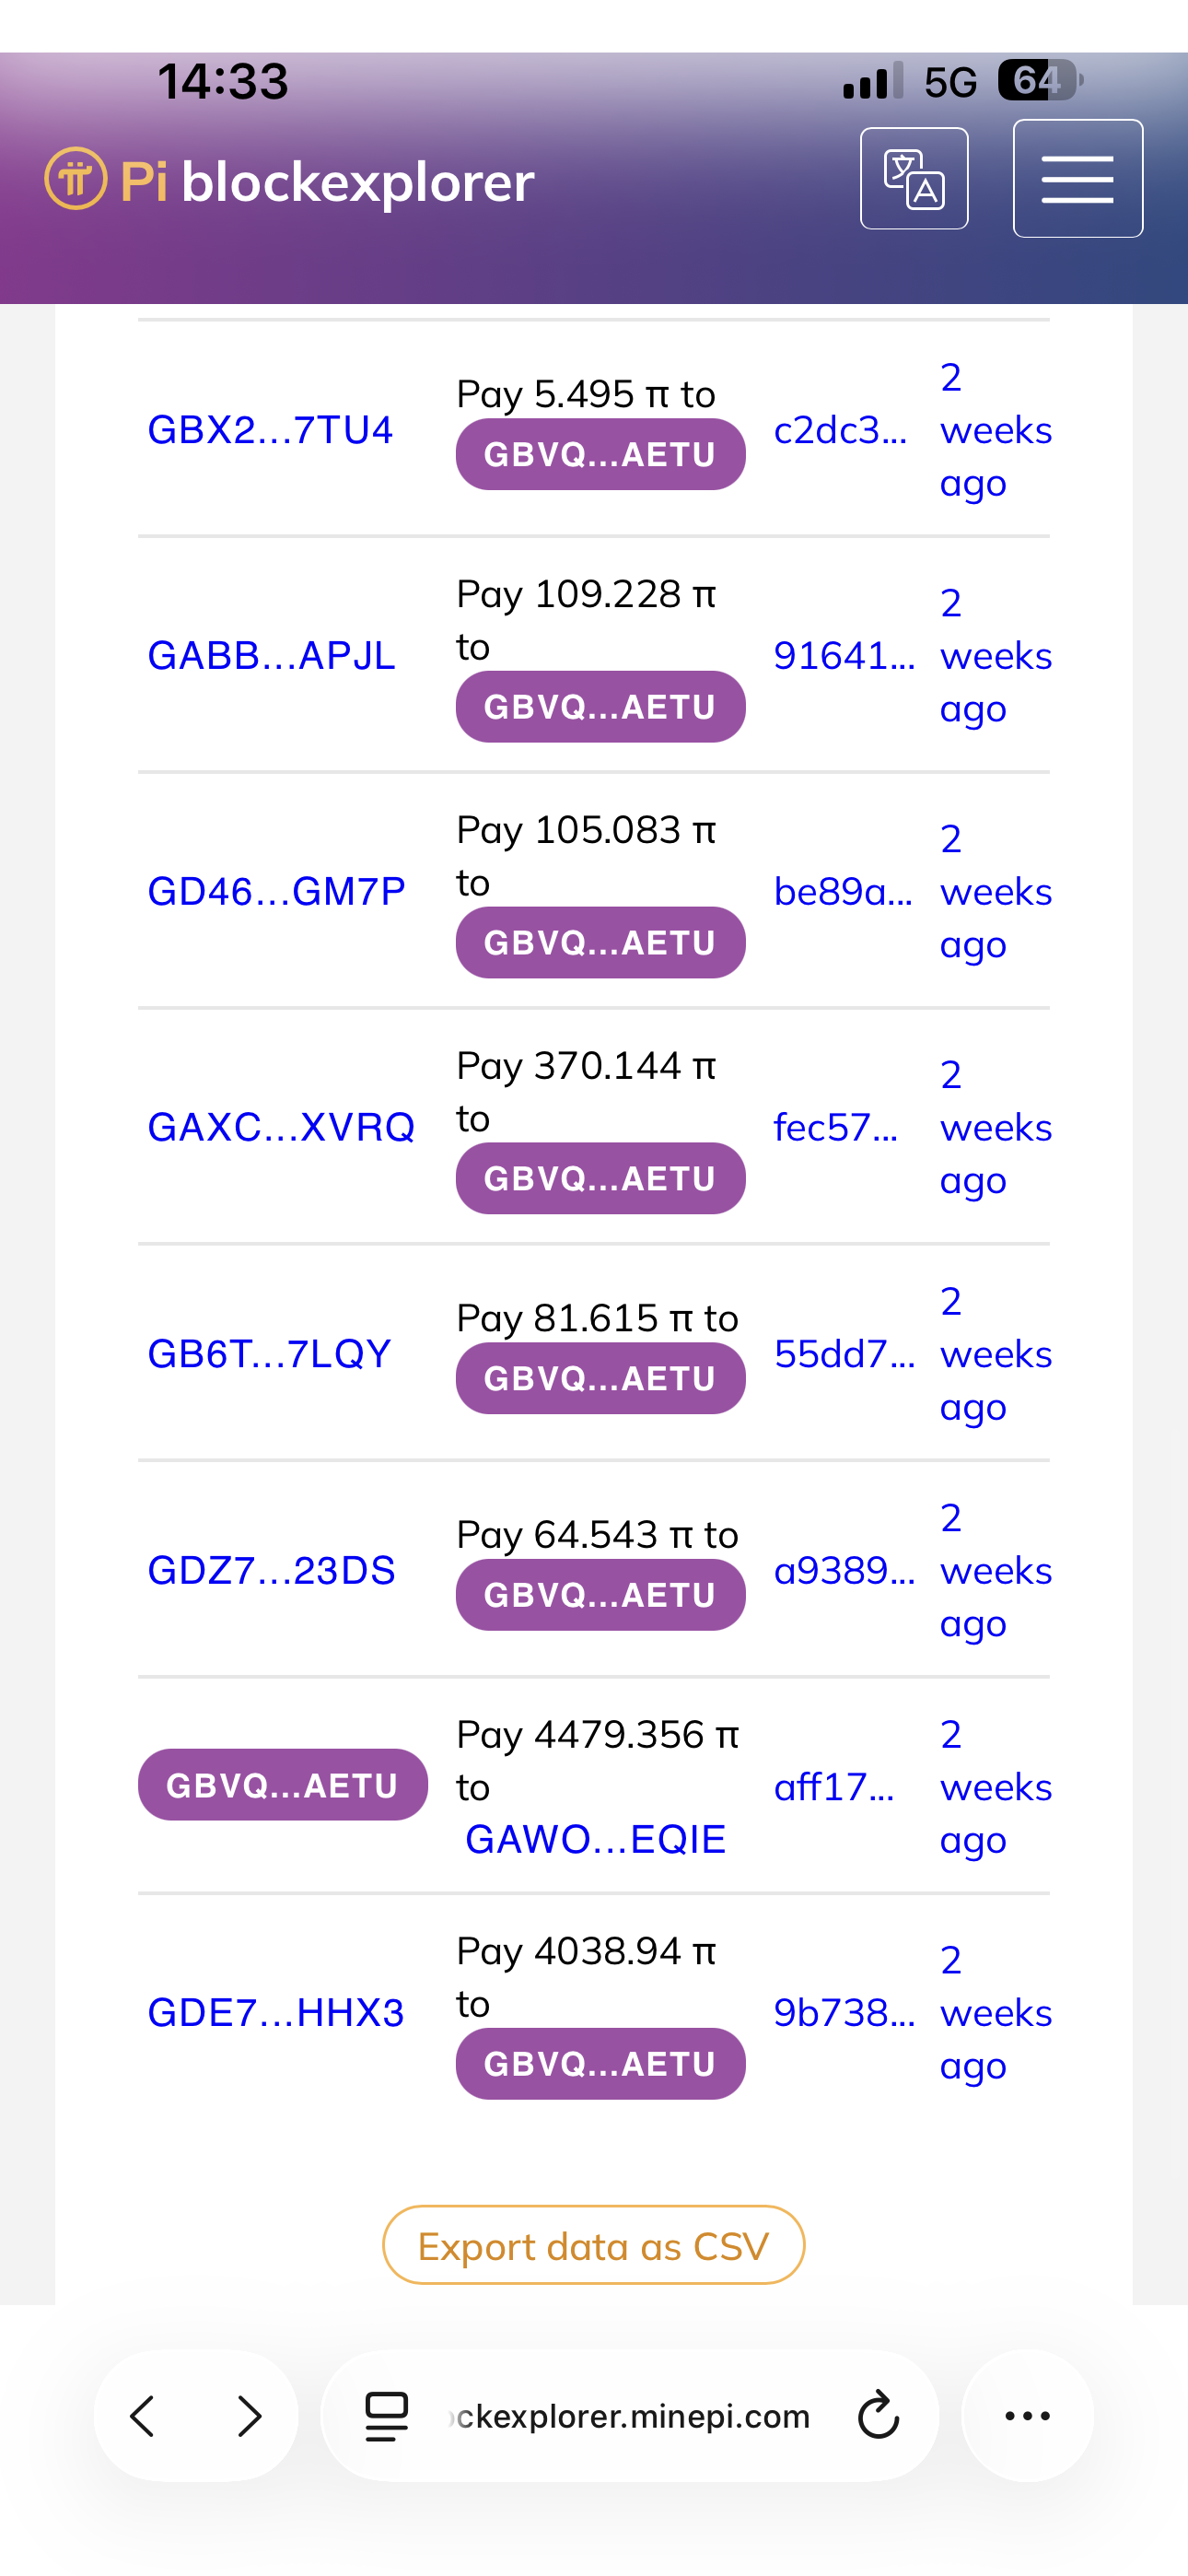Open the hamburger navigation menu
This screenshot has height=2576, width=1188.
(x=1077, y=179)
